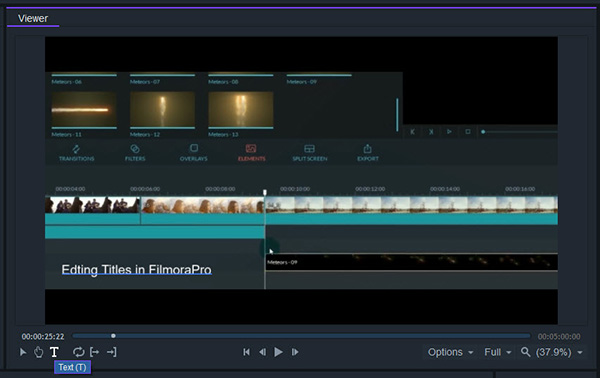600x378 pixels.
Task: Click embedded player progress slider dot
Action: 483,132
